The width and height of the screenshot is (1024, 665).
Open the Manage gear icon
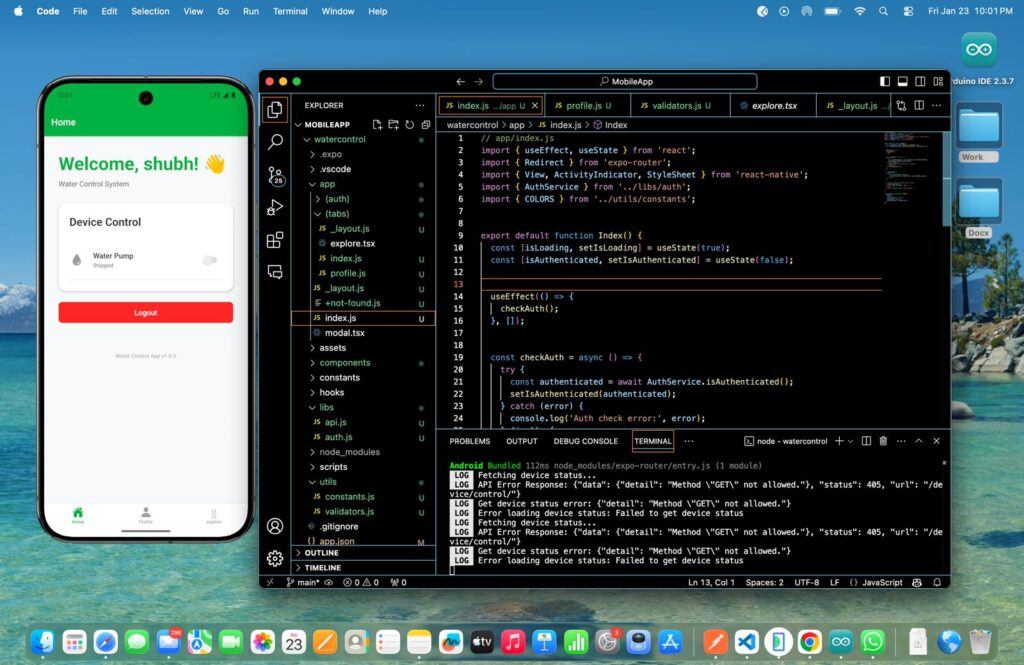pyautogui.click(x=275, y=558)
